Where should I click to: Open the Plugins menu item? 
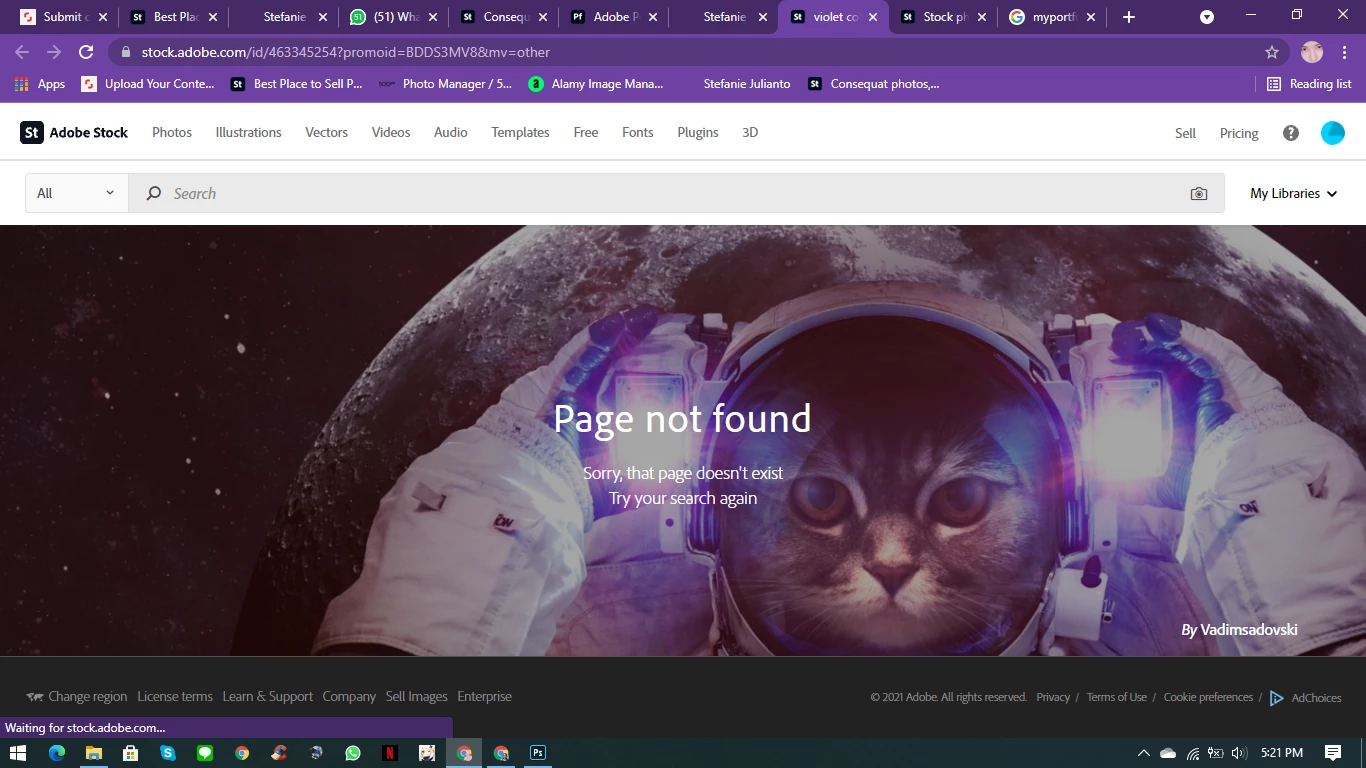click(x=698, y=132)
